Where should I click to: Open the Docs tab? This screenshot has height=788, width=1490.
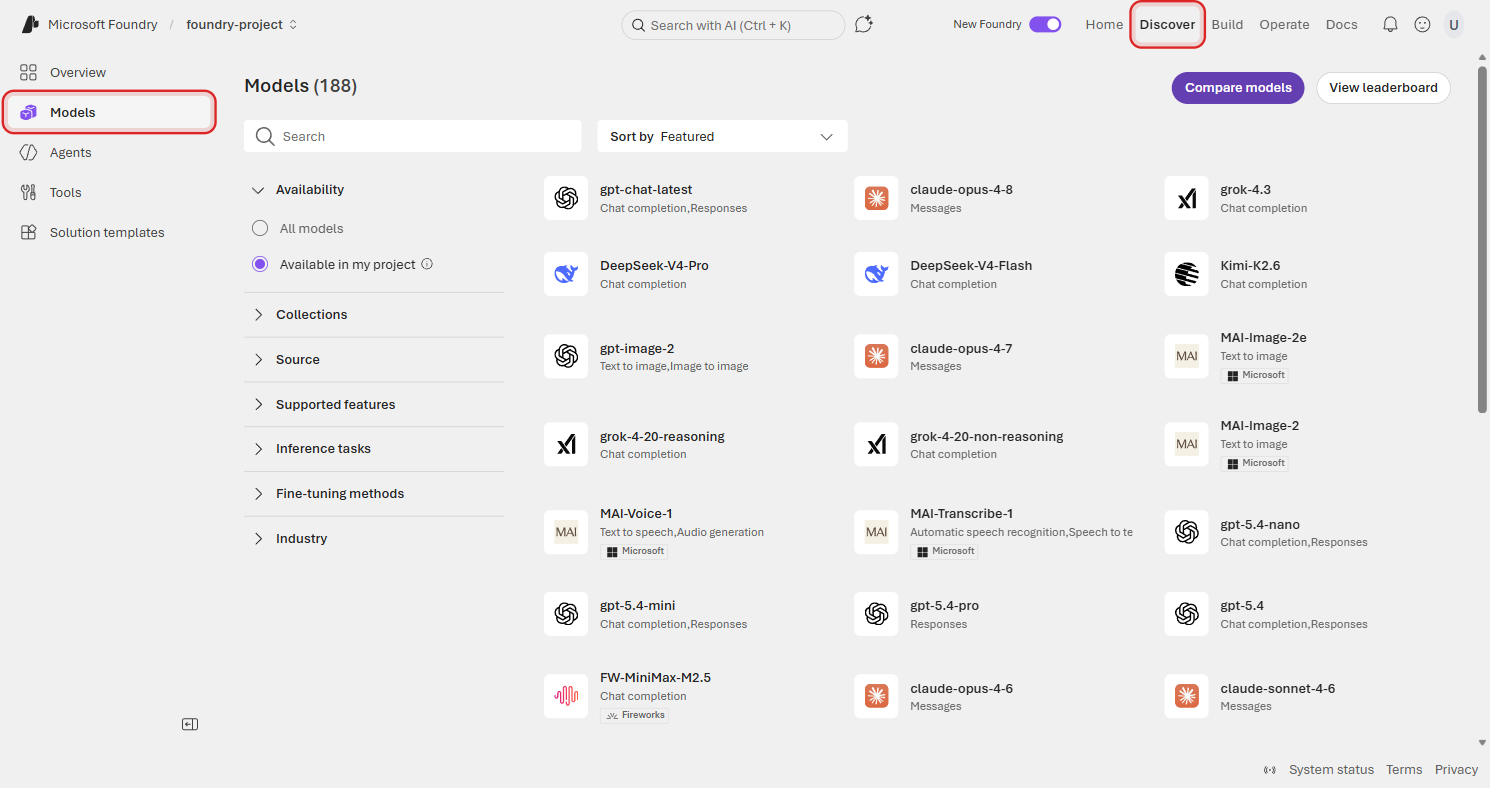click(x=1341, y=25)
